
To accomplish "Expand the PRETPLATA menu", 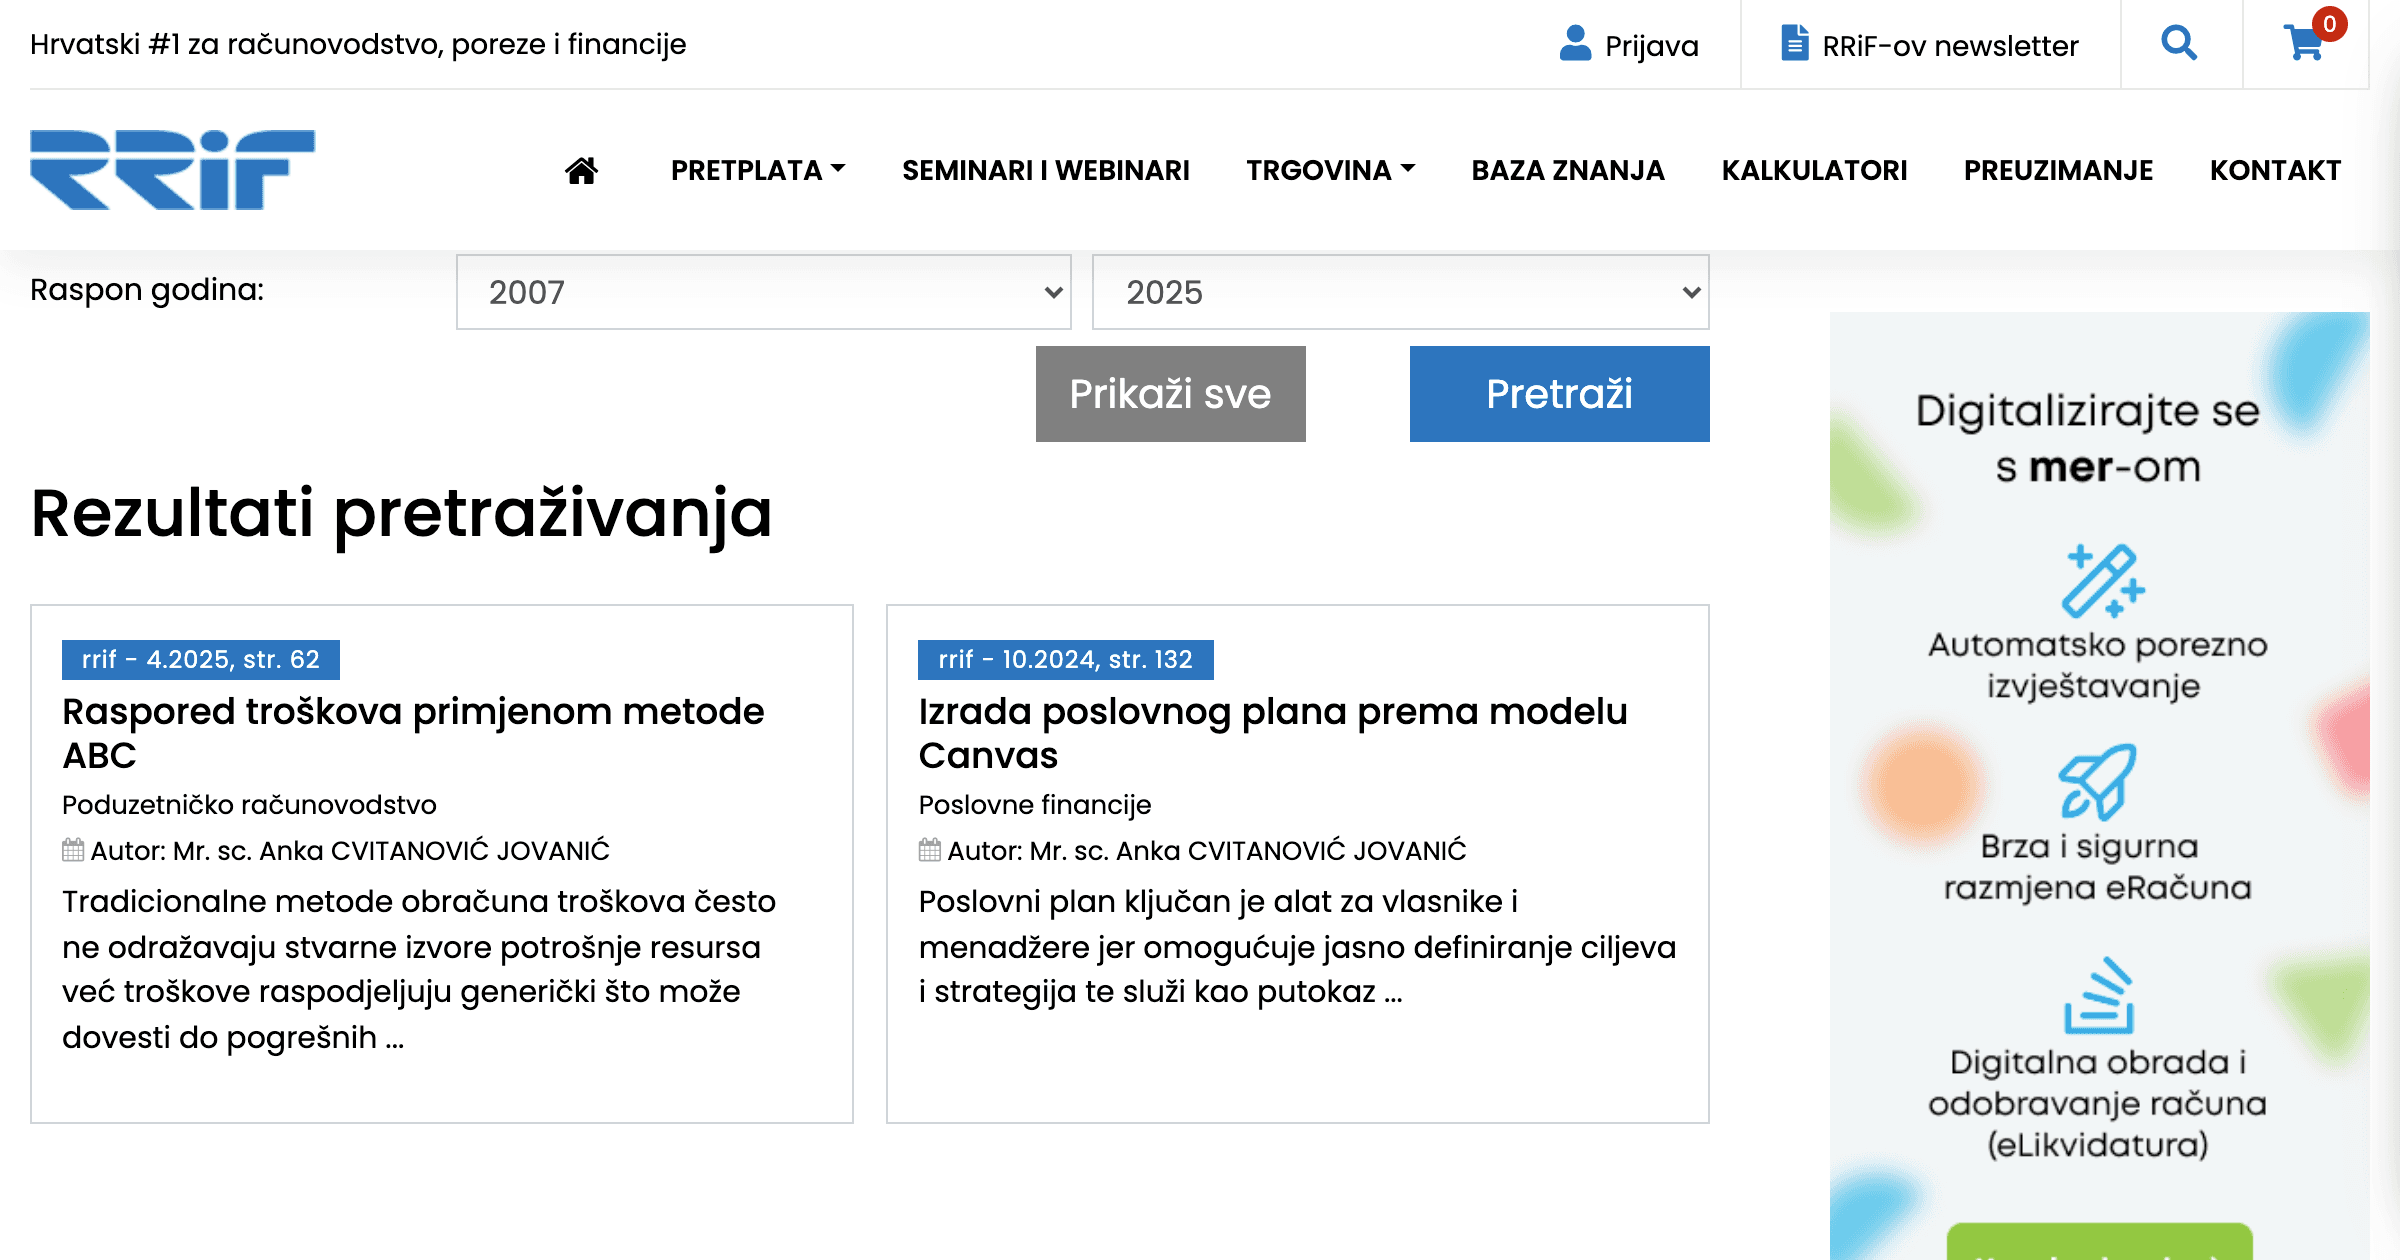I will tap(757, 171).
